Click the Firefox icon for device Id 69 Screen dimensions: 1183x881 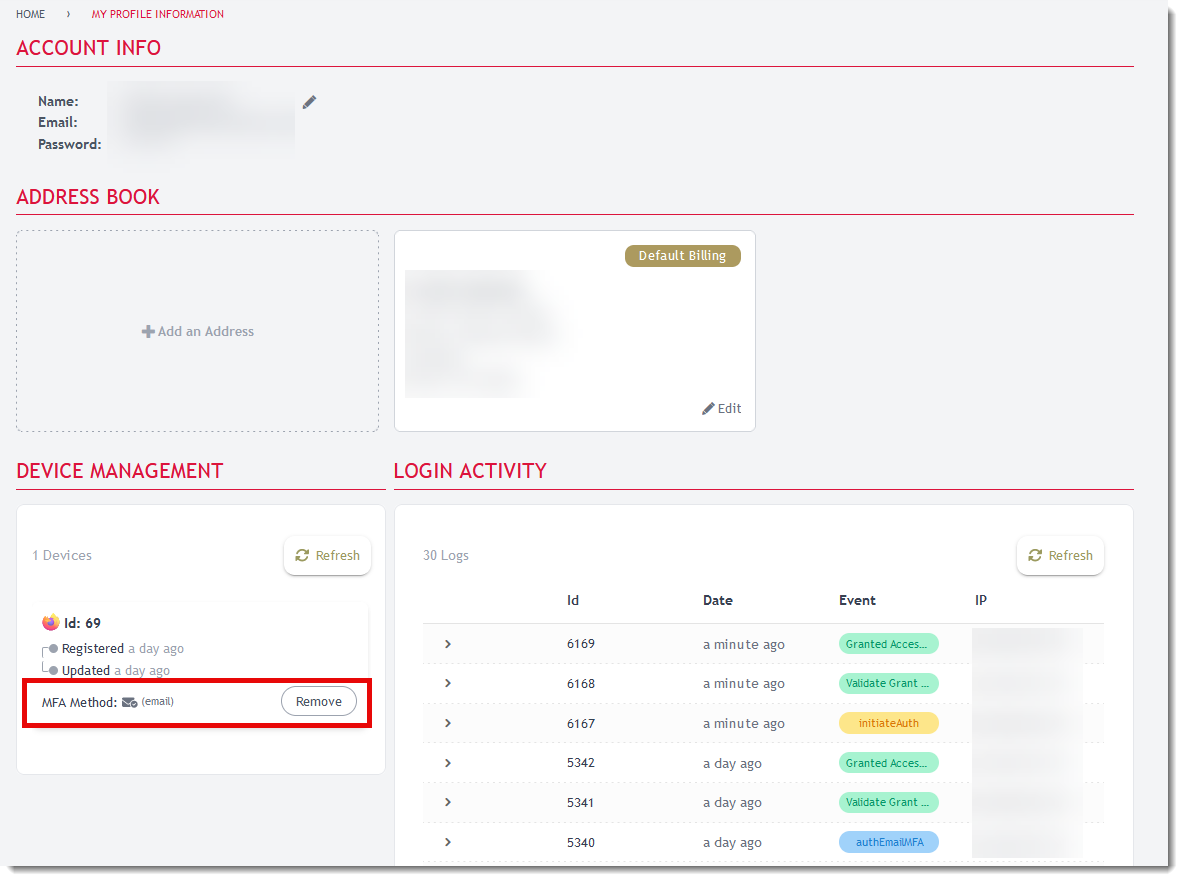click(51, 622)
